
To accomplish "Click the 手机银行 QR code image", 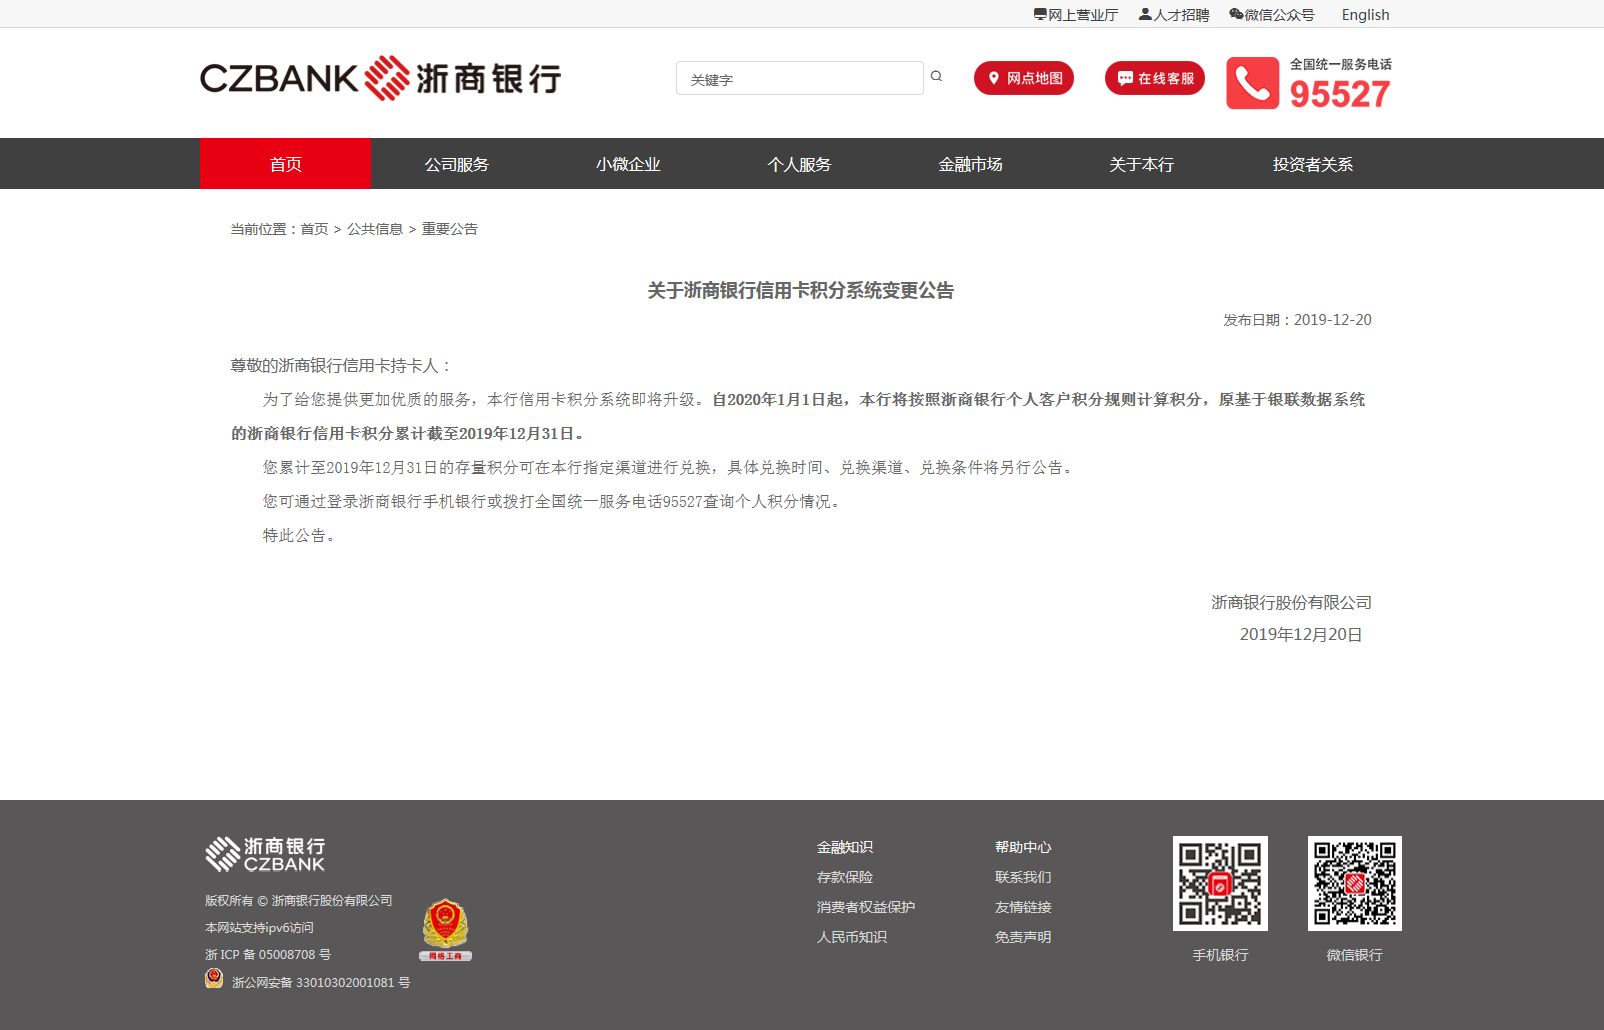I will [x=1220, y=883].
